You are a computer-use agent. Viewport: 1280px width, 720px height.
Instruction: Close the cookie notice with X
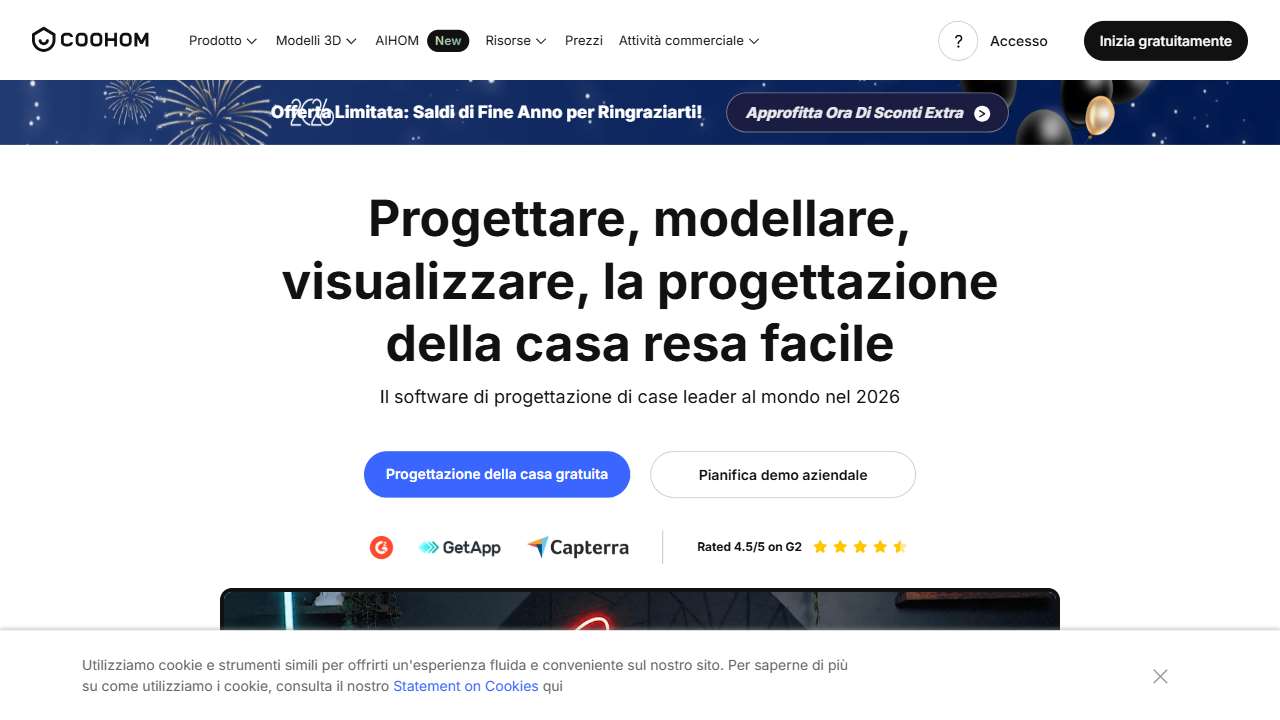pos(1160,676)
